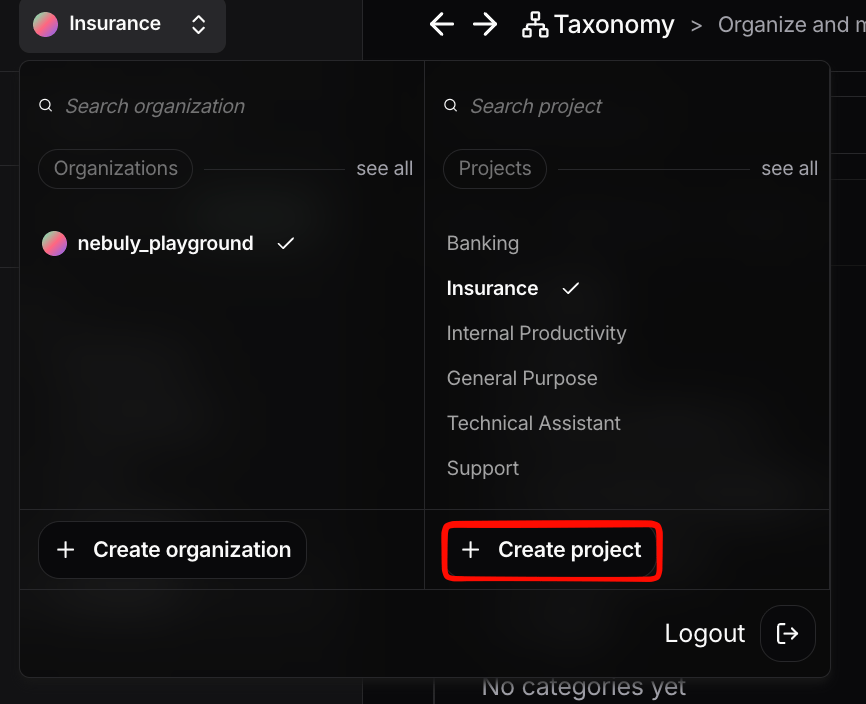Click the forward arrow navigation icon
The image size is (866, 704).
(x=485, y=24)
